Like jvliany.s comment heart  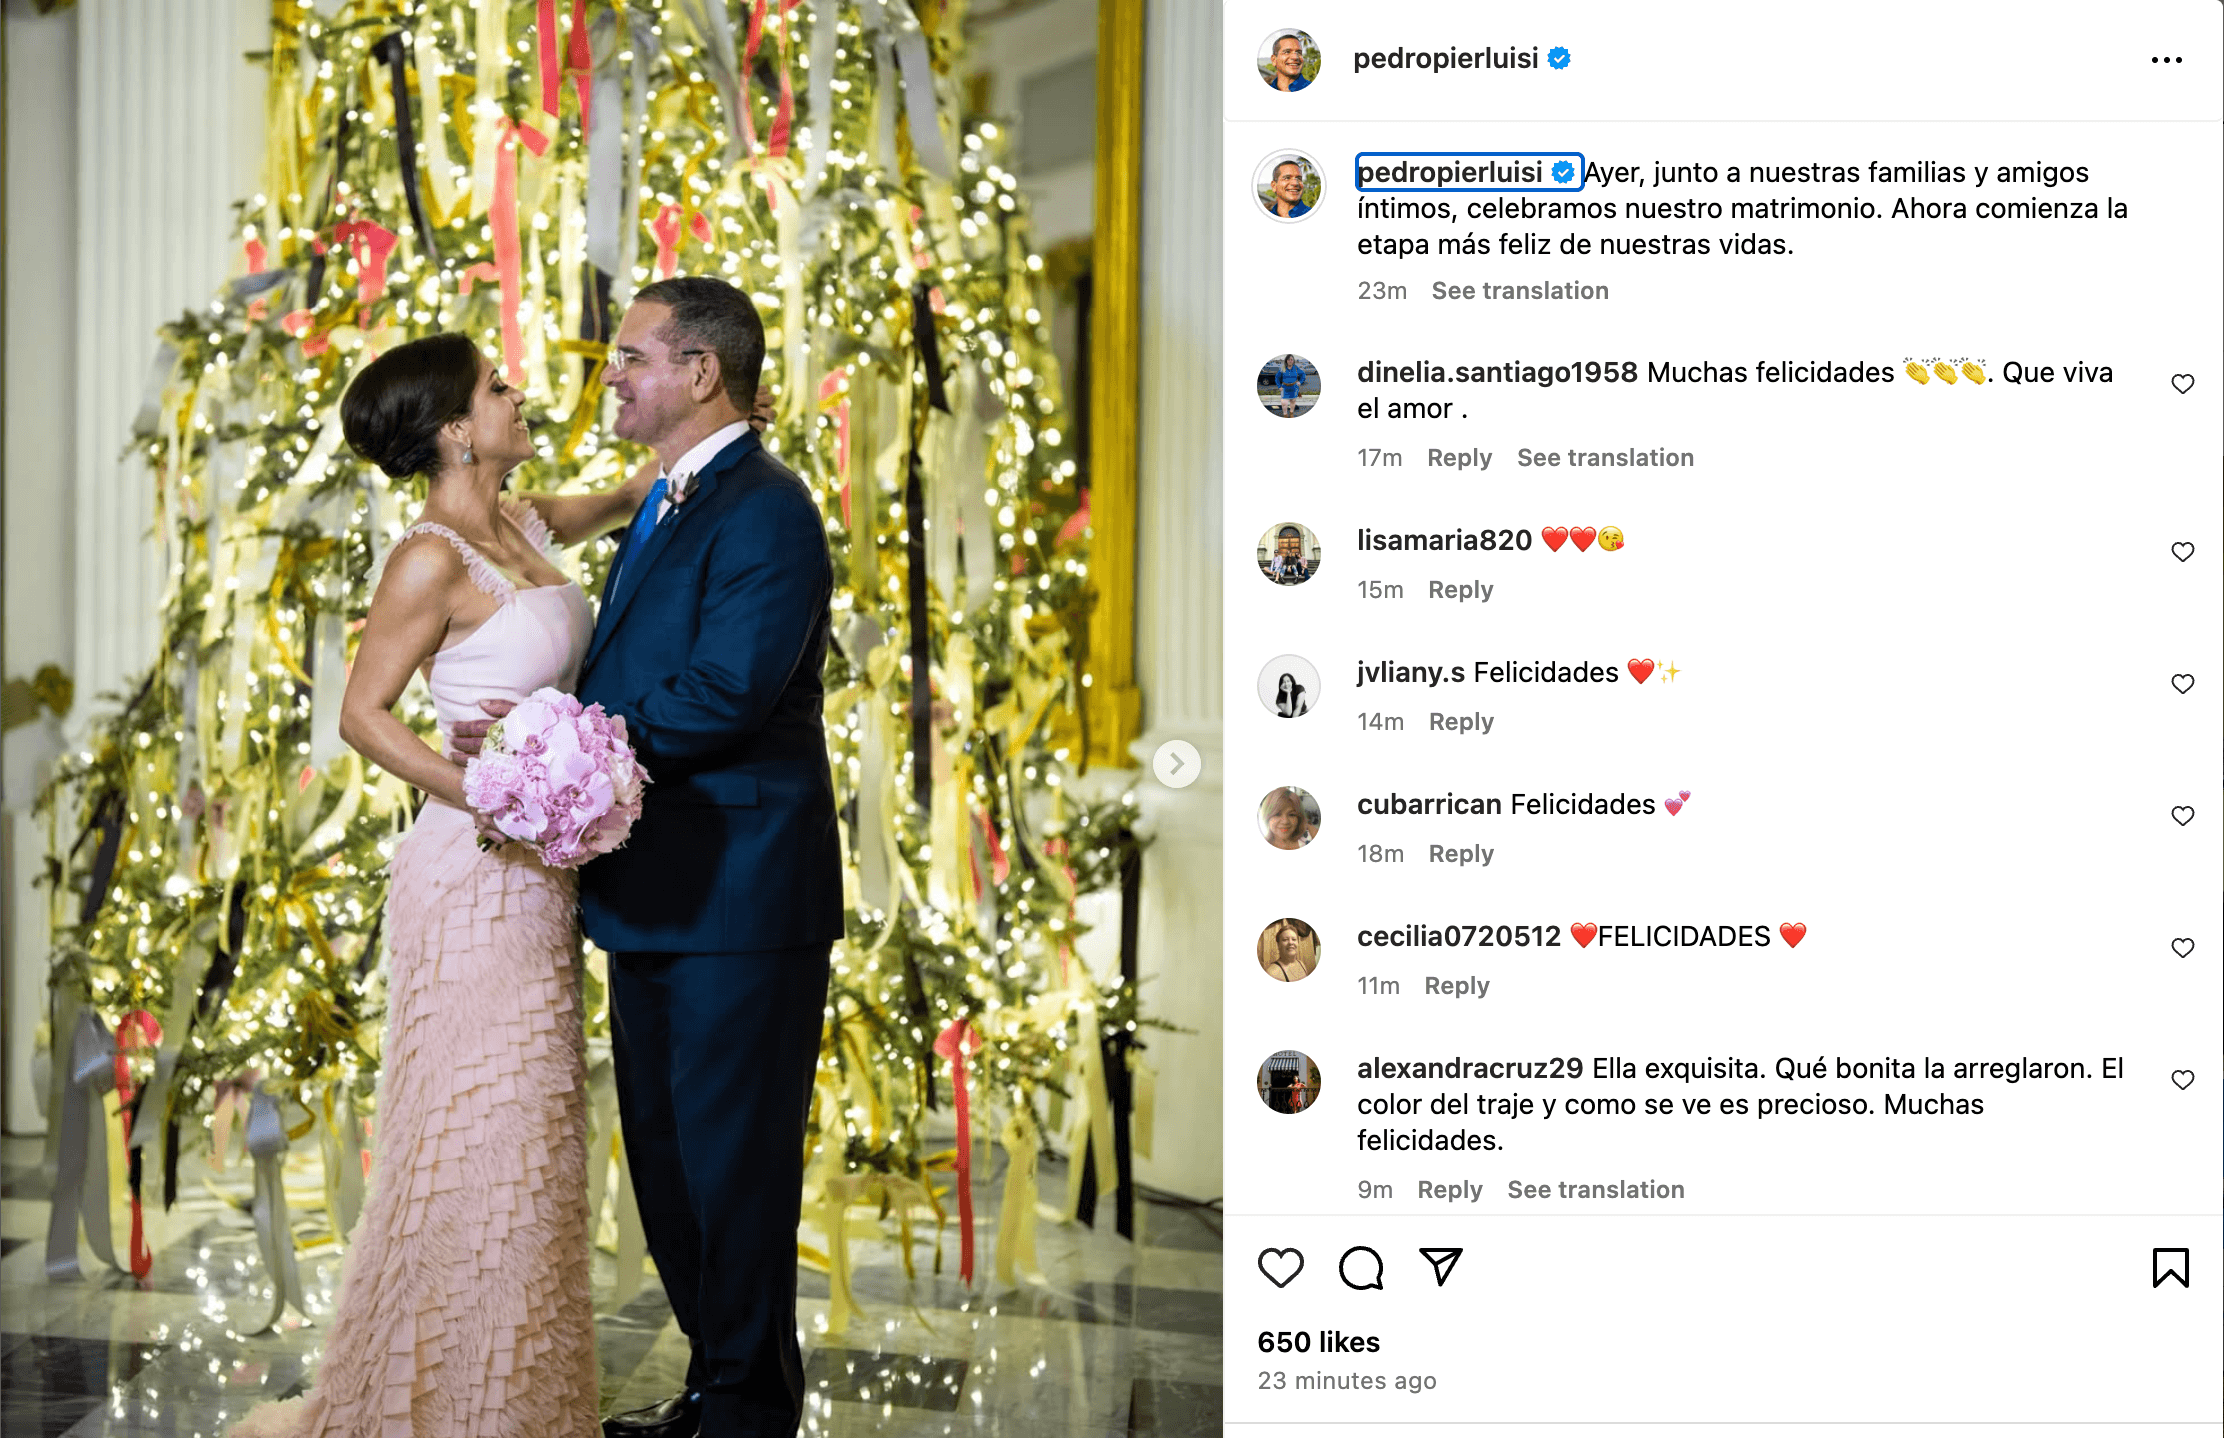[2182, 684]
